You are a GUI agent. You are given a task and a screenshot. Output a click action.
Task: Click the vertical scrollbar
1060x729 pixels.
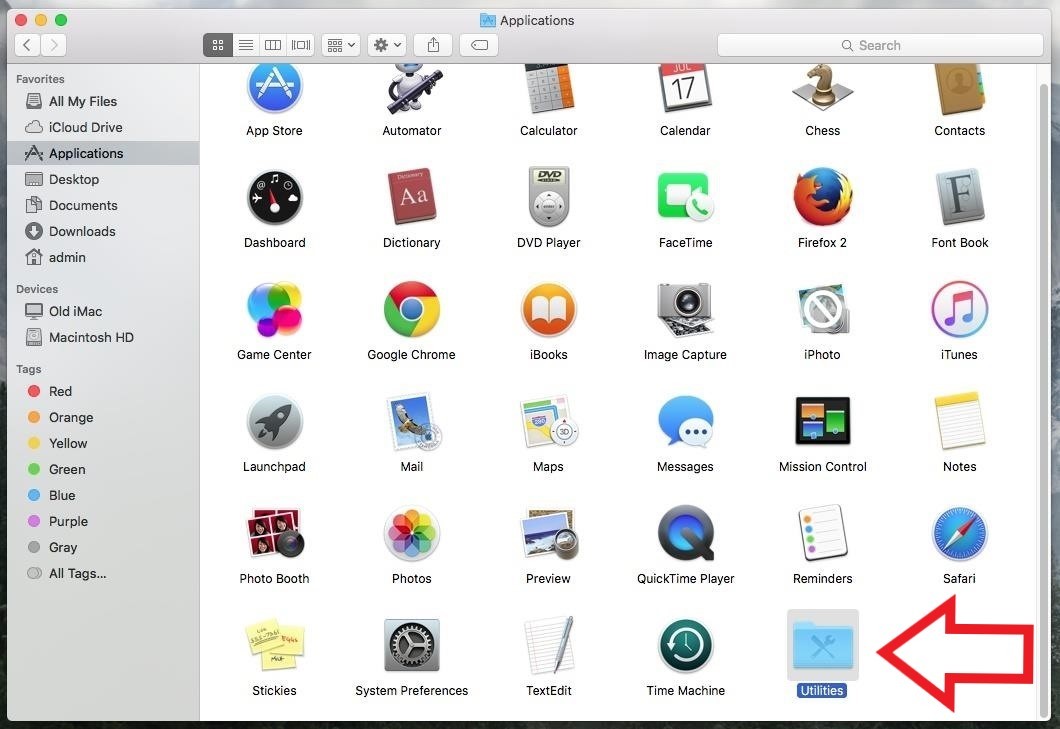1043,399
